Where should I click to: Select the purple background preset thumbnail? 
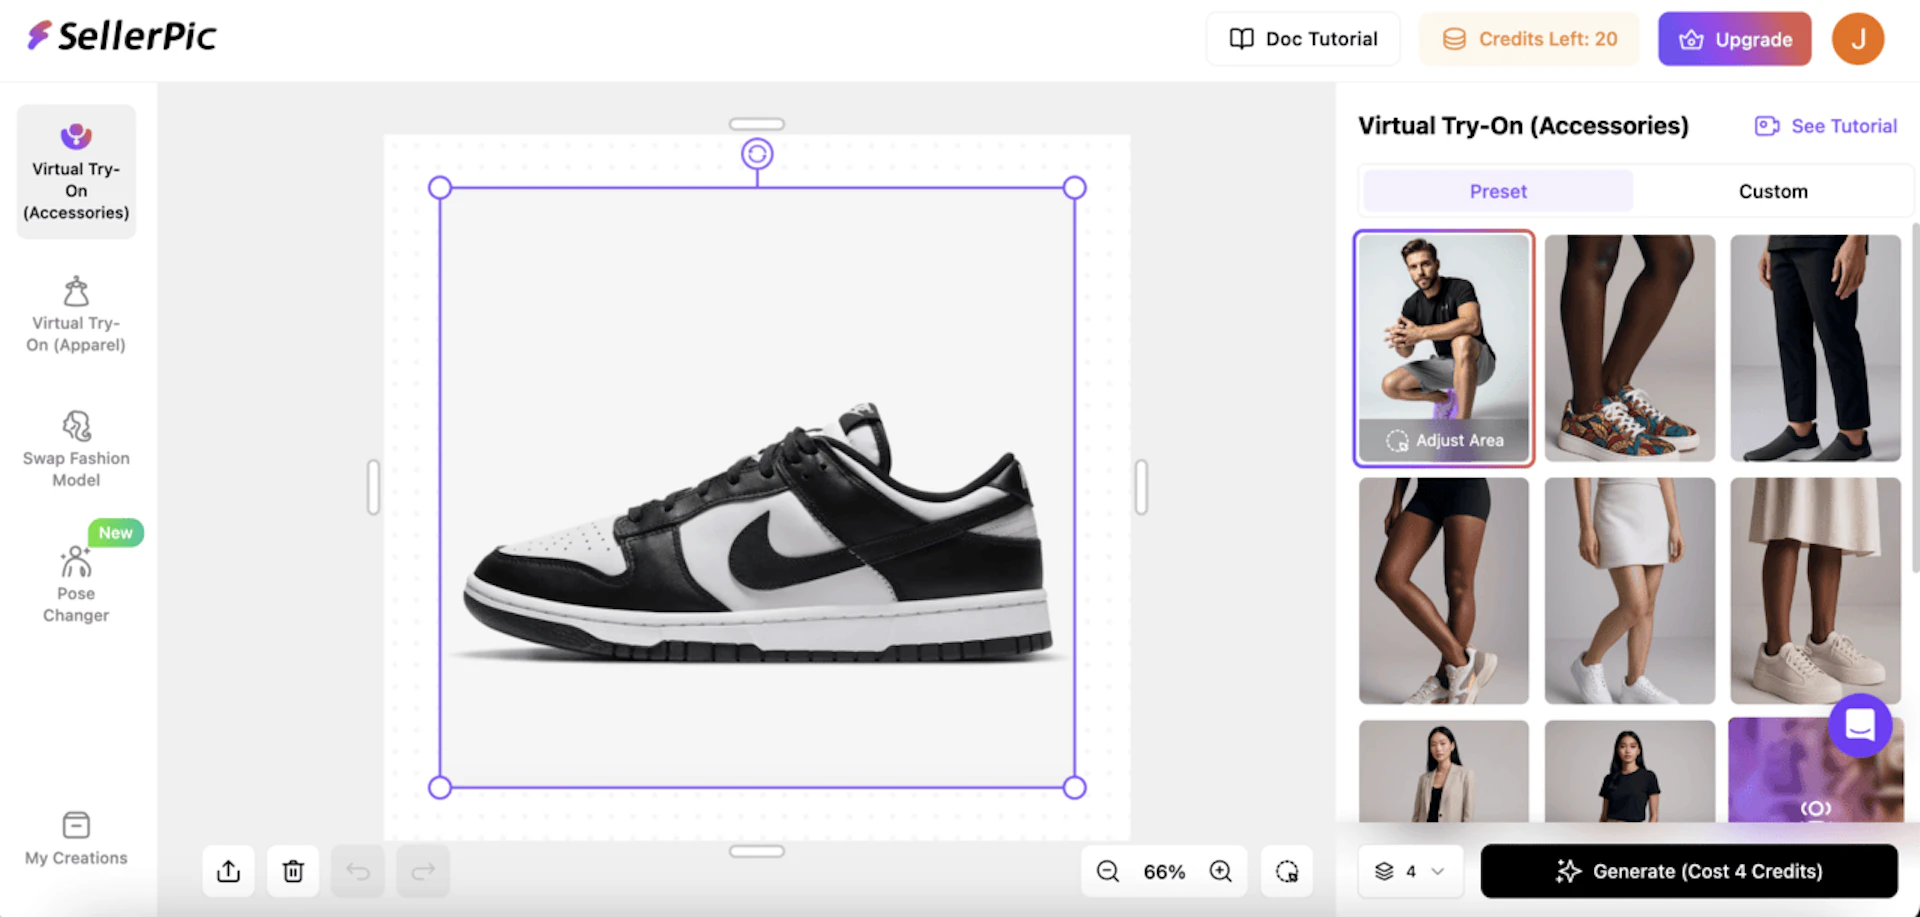point(1816,771)
